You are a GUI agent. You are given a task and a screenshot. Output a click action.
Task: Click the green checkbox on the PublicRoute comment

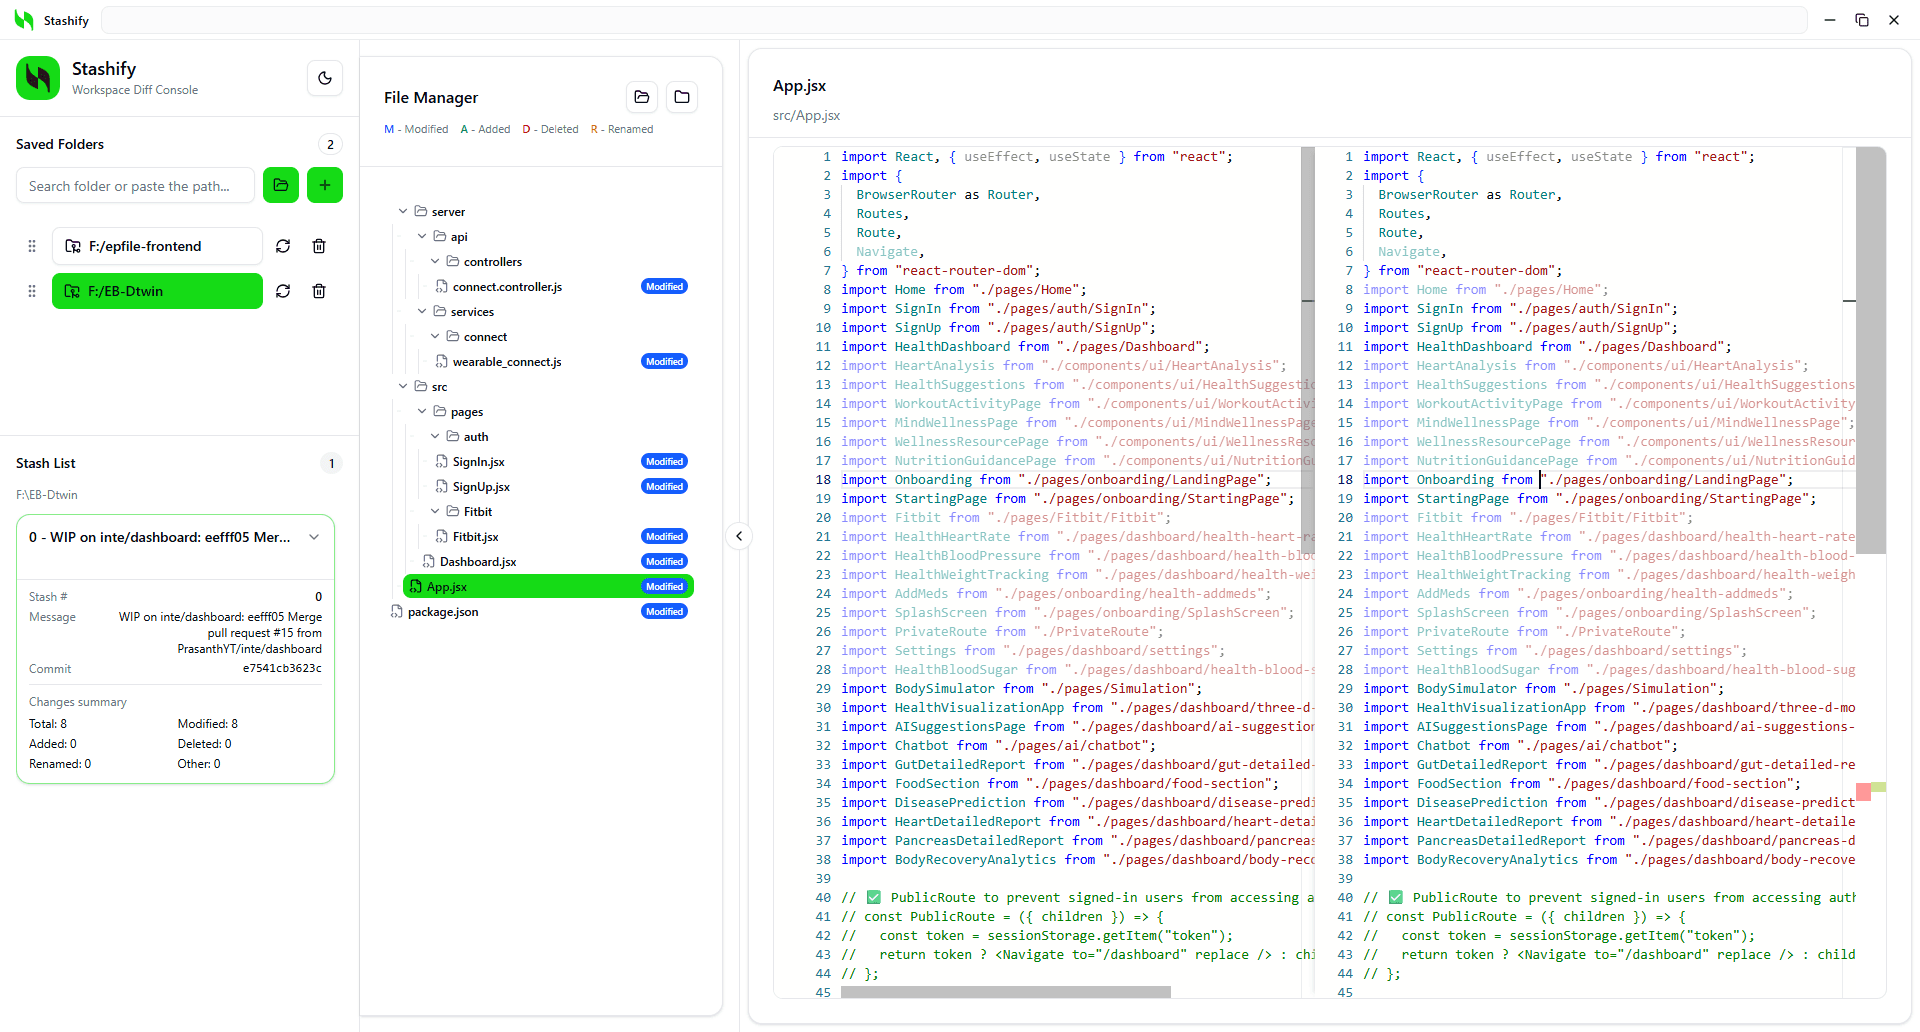pos(875,897)
